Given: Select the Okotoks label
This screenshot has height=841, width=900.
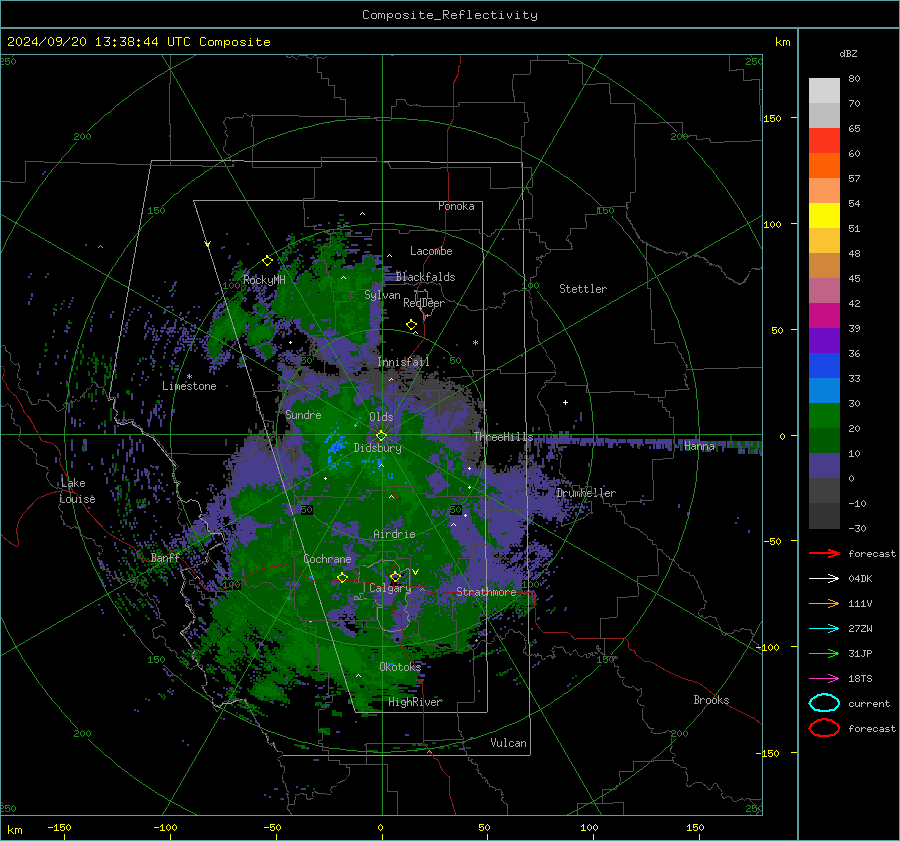Looking at the screenshot, I should [x=400, y=666].
